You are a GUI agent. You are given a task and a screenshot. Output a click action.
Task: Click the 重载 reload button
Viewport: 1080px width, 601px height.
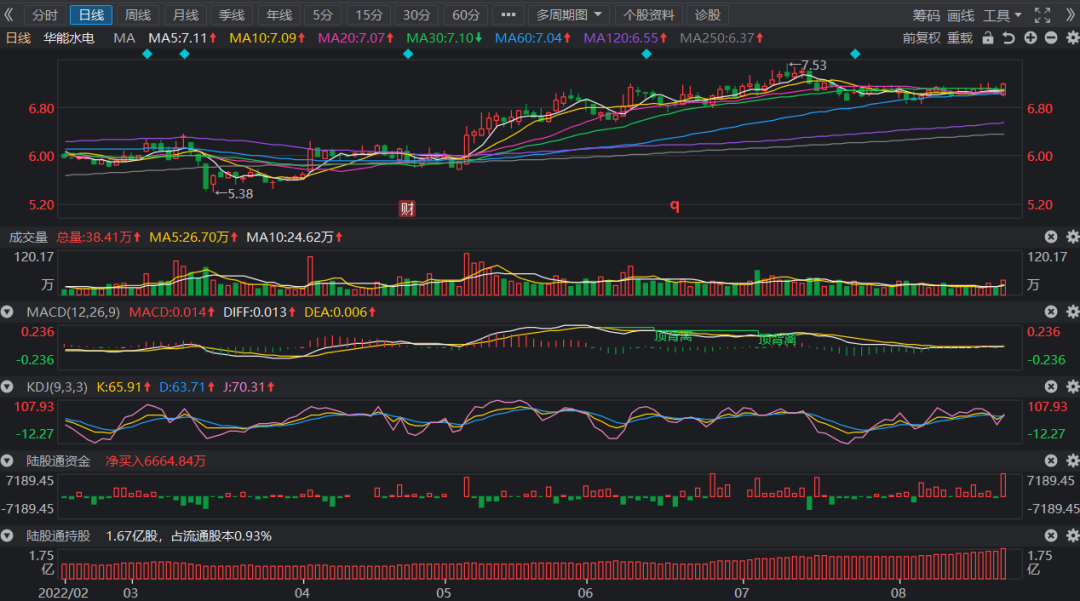(960, 38)
